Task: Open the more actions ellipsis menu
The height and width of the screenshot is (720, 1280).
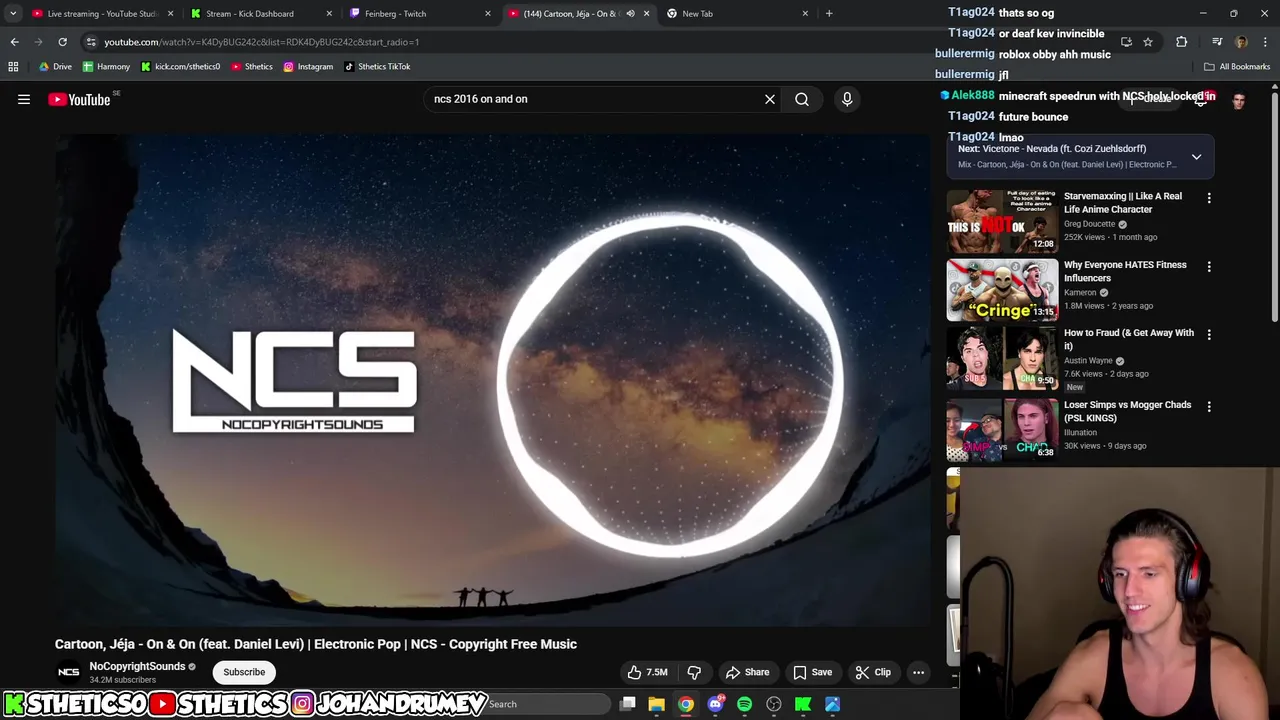Action: click(x=918, y=672)
